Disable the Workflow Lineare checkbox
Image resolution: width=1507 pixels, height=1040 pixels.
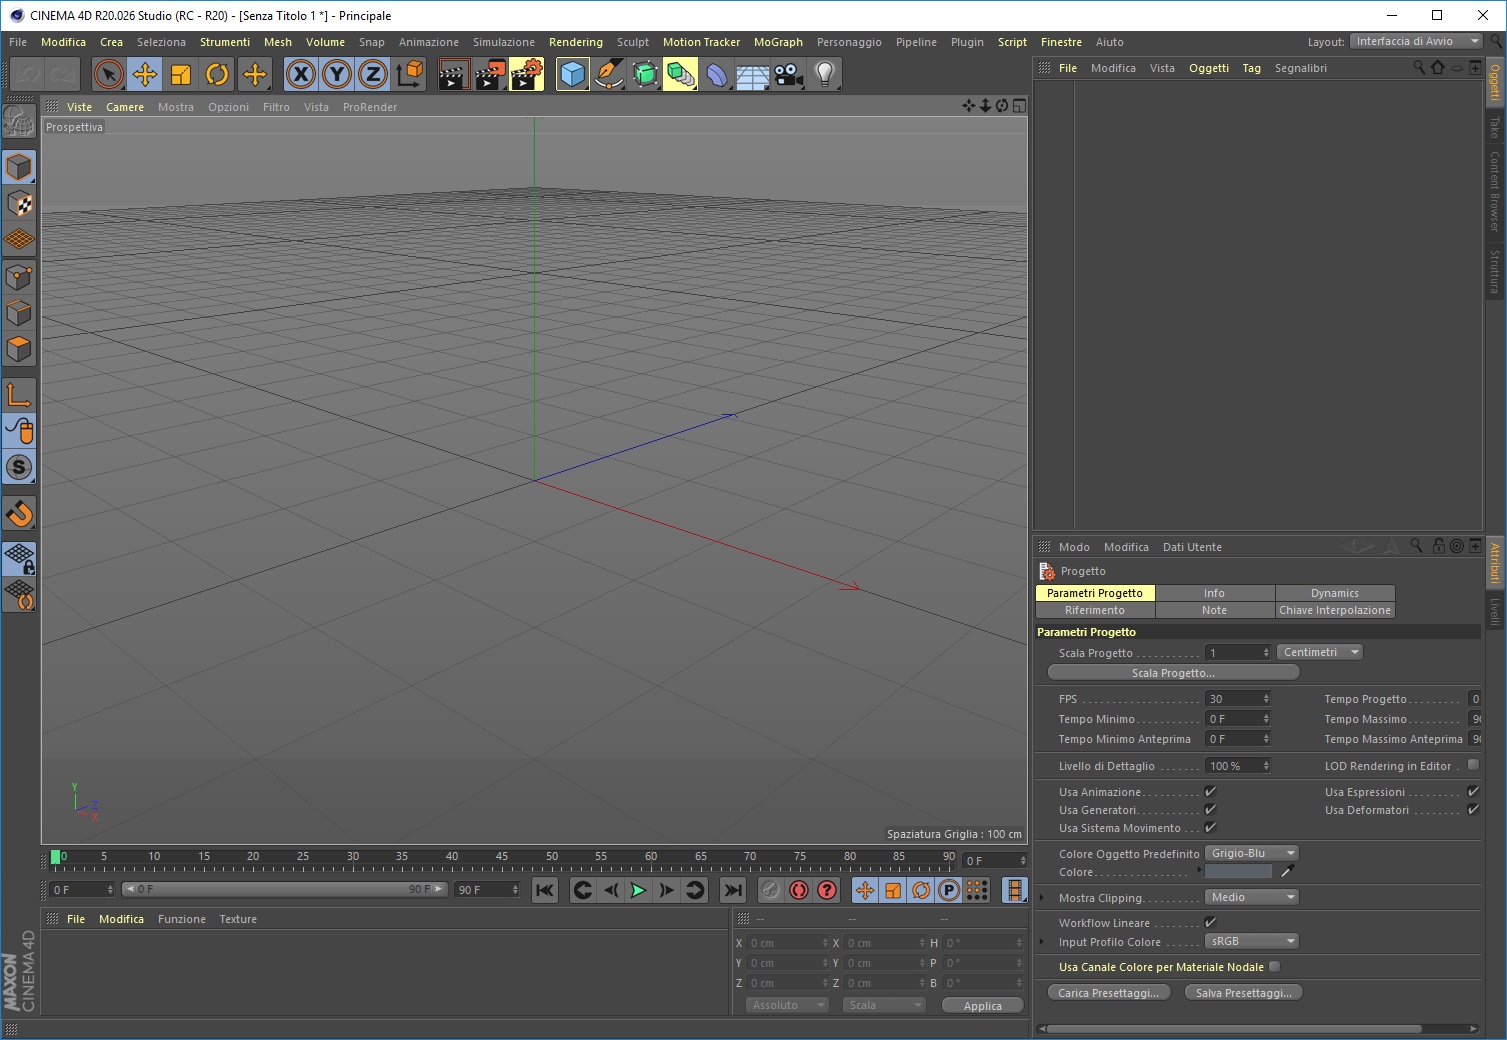point(1210,923)
